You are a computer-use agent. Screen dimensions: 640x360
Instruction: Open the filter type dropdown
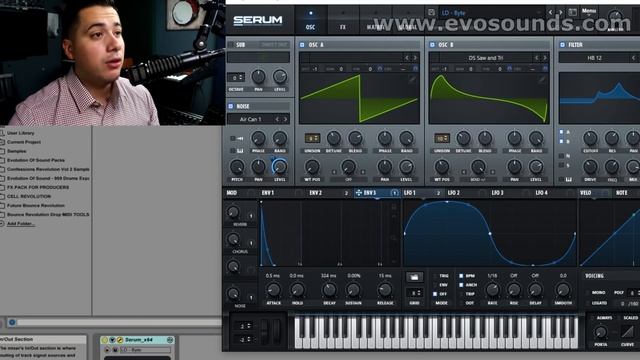pyautogui.click(x=594, y=58)
